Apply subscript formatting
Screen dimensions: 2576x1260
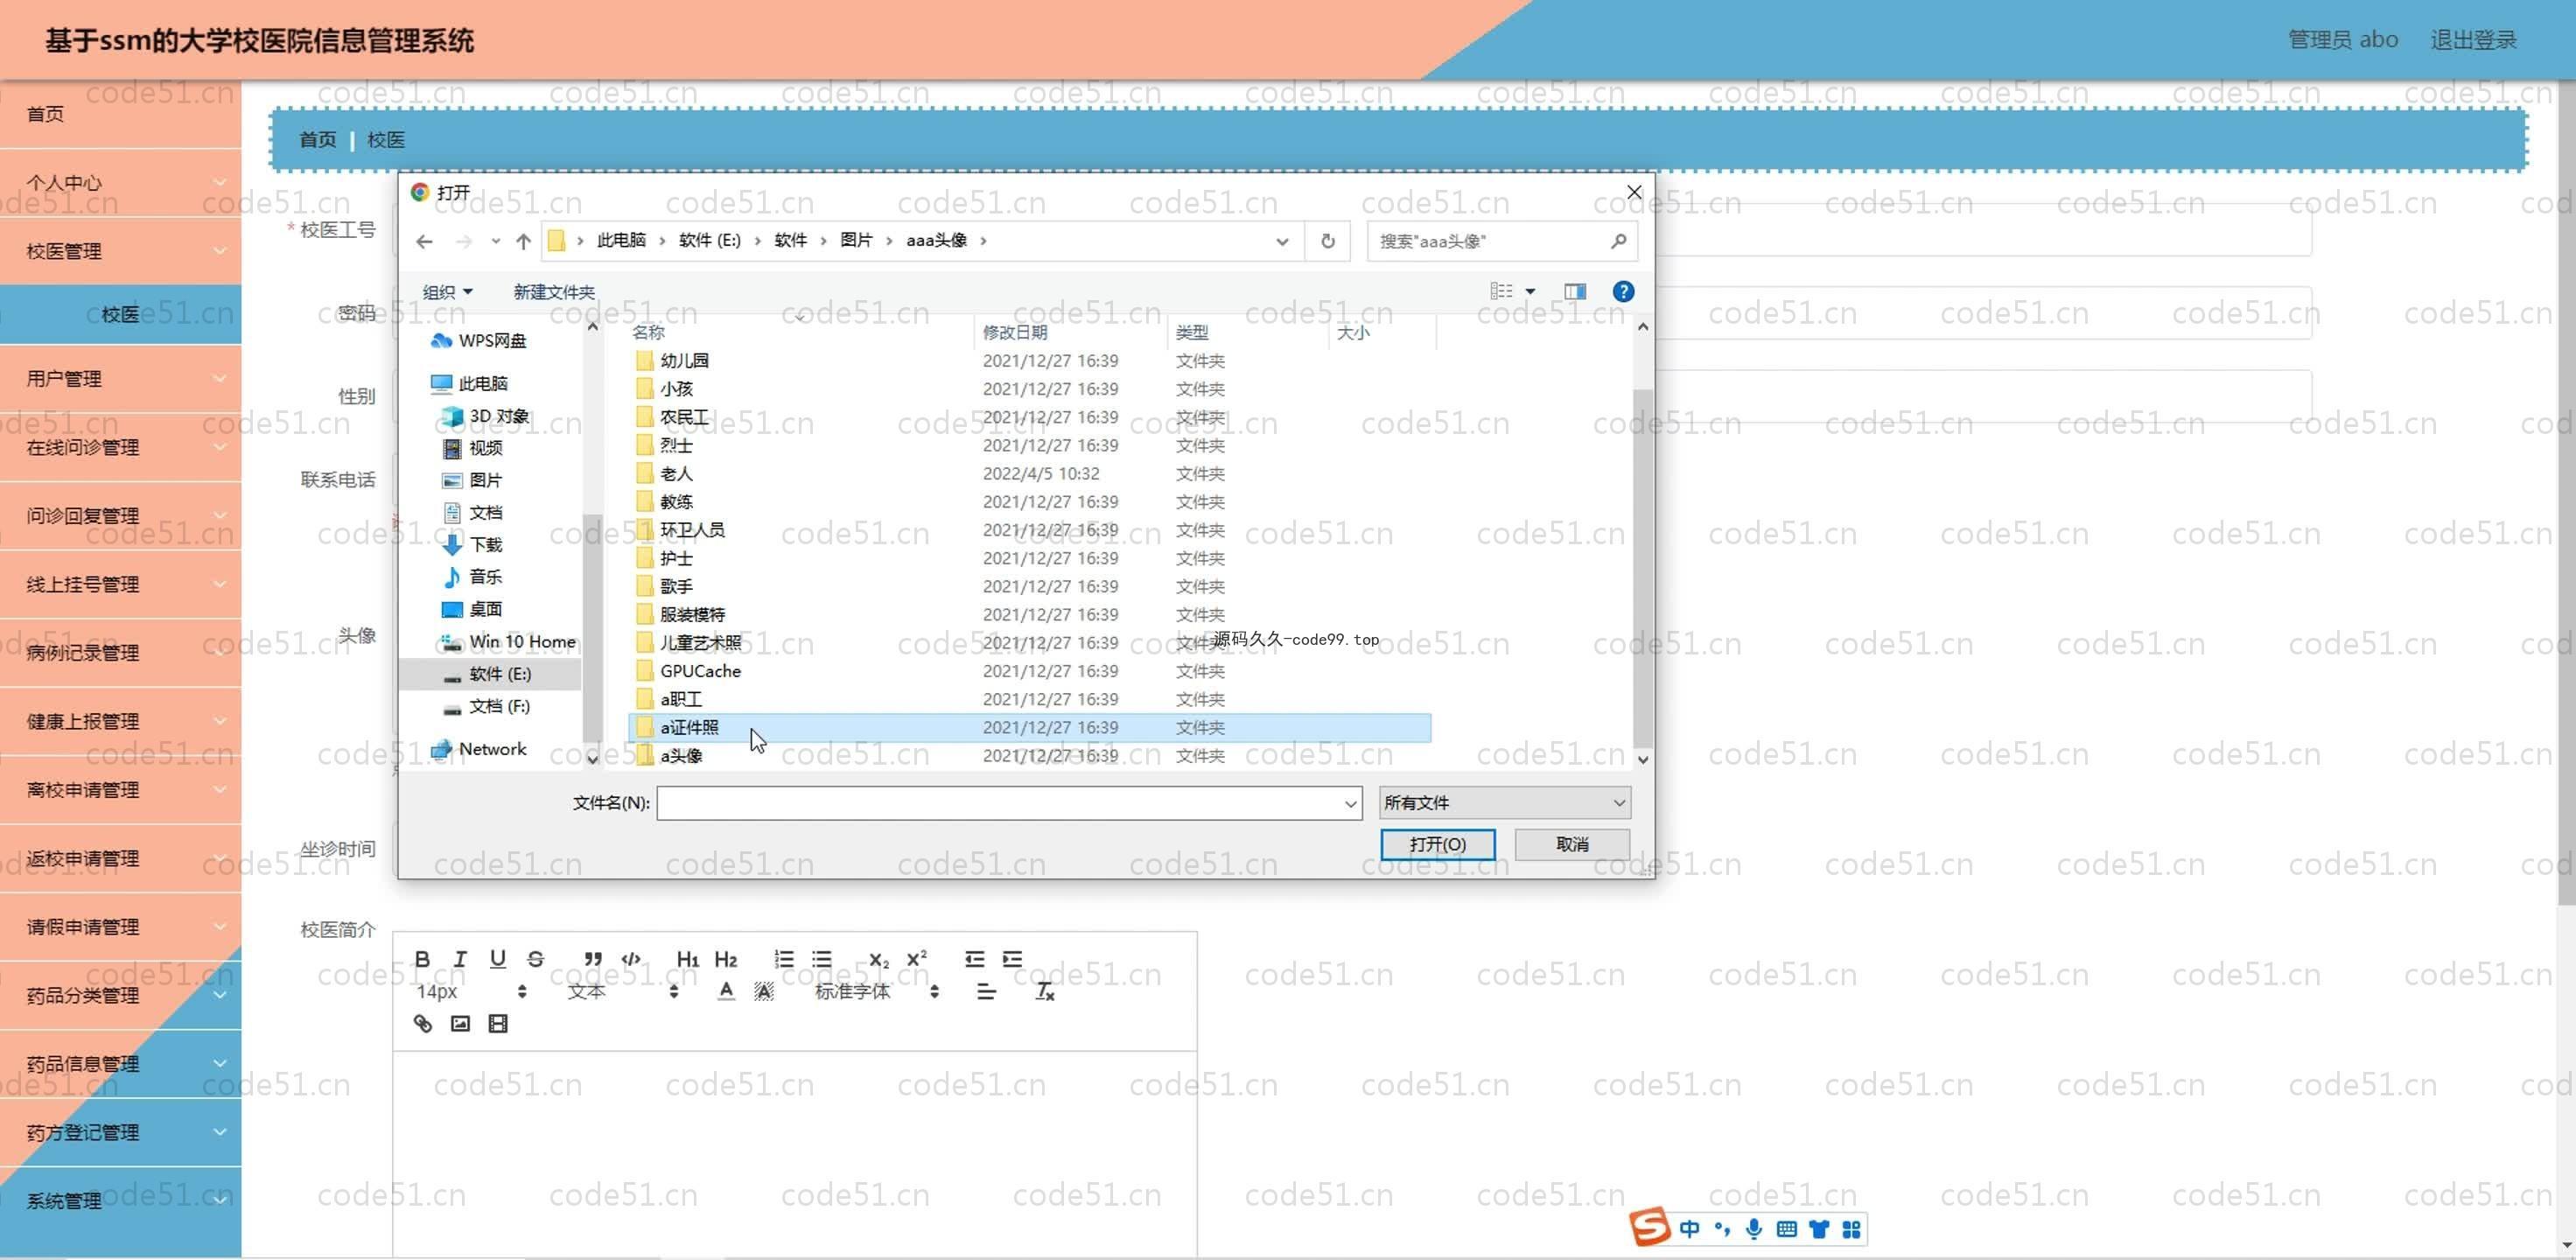879,959
